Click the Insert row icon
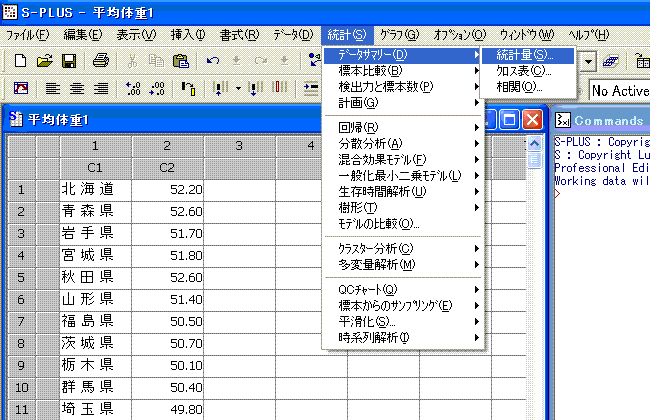Image resolution: width=650 pixels, height=420 pixels. pos(311,88)
